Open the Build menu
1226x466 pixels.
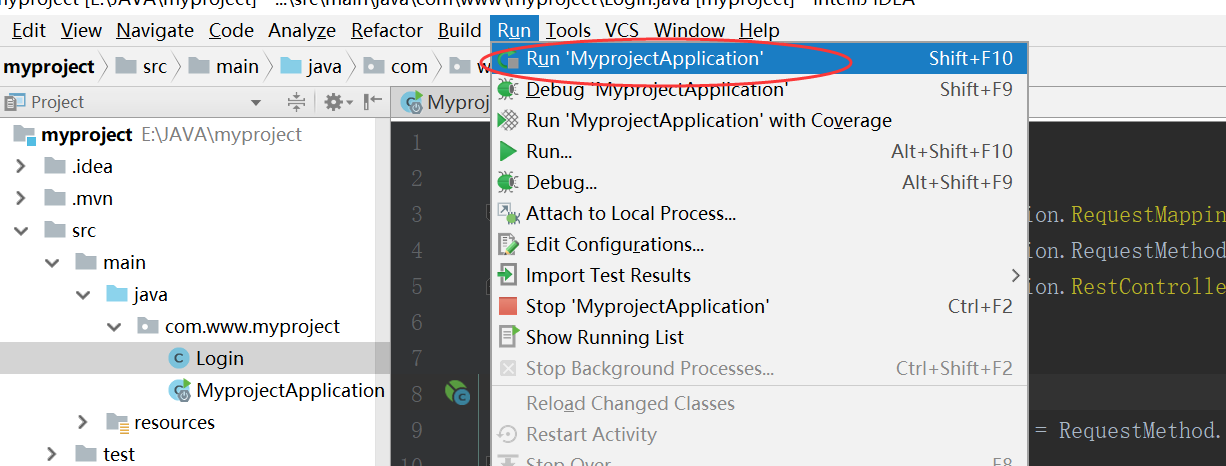click(x=460, y=30)
